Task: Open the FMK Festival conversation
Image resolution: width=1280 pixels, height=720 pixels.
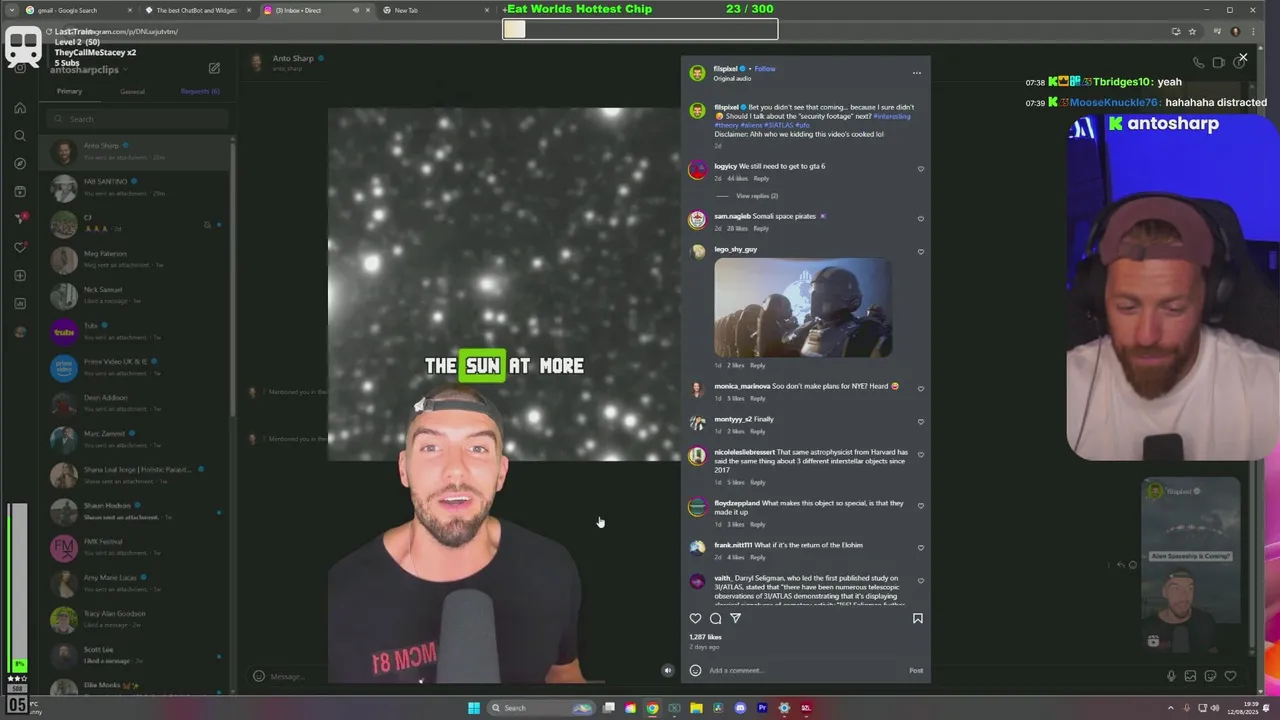Action: [135, 547]
